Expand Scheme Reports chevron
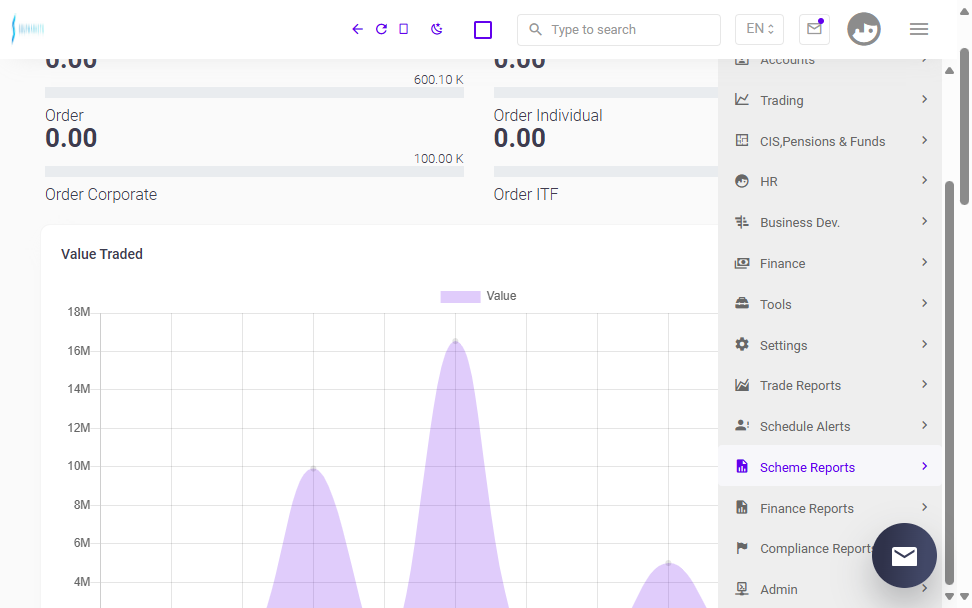This screenshot has width=972, height=608. pyautogui.click(x=924, y=466)
